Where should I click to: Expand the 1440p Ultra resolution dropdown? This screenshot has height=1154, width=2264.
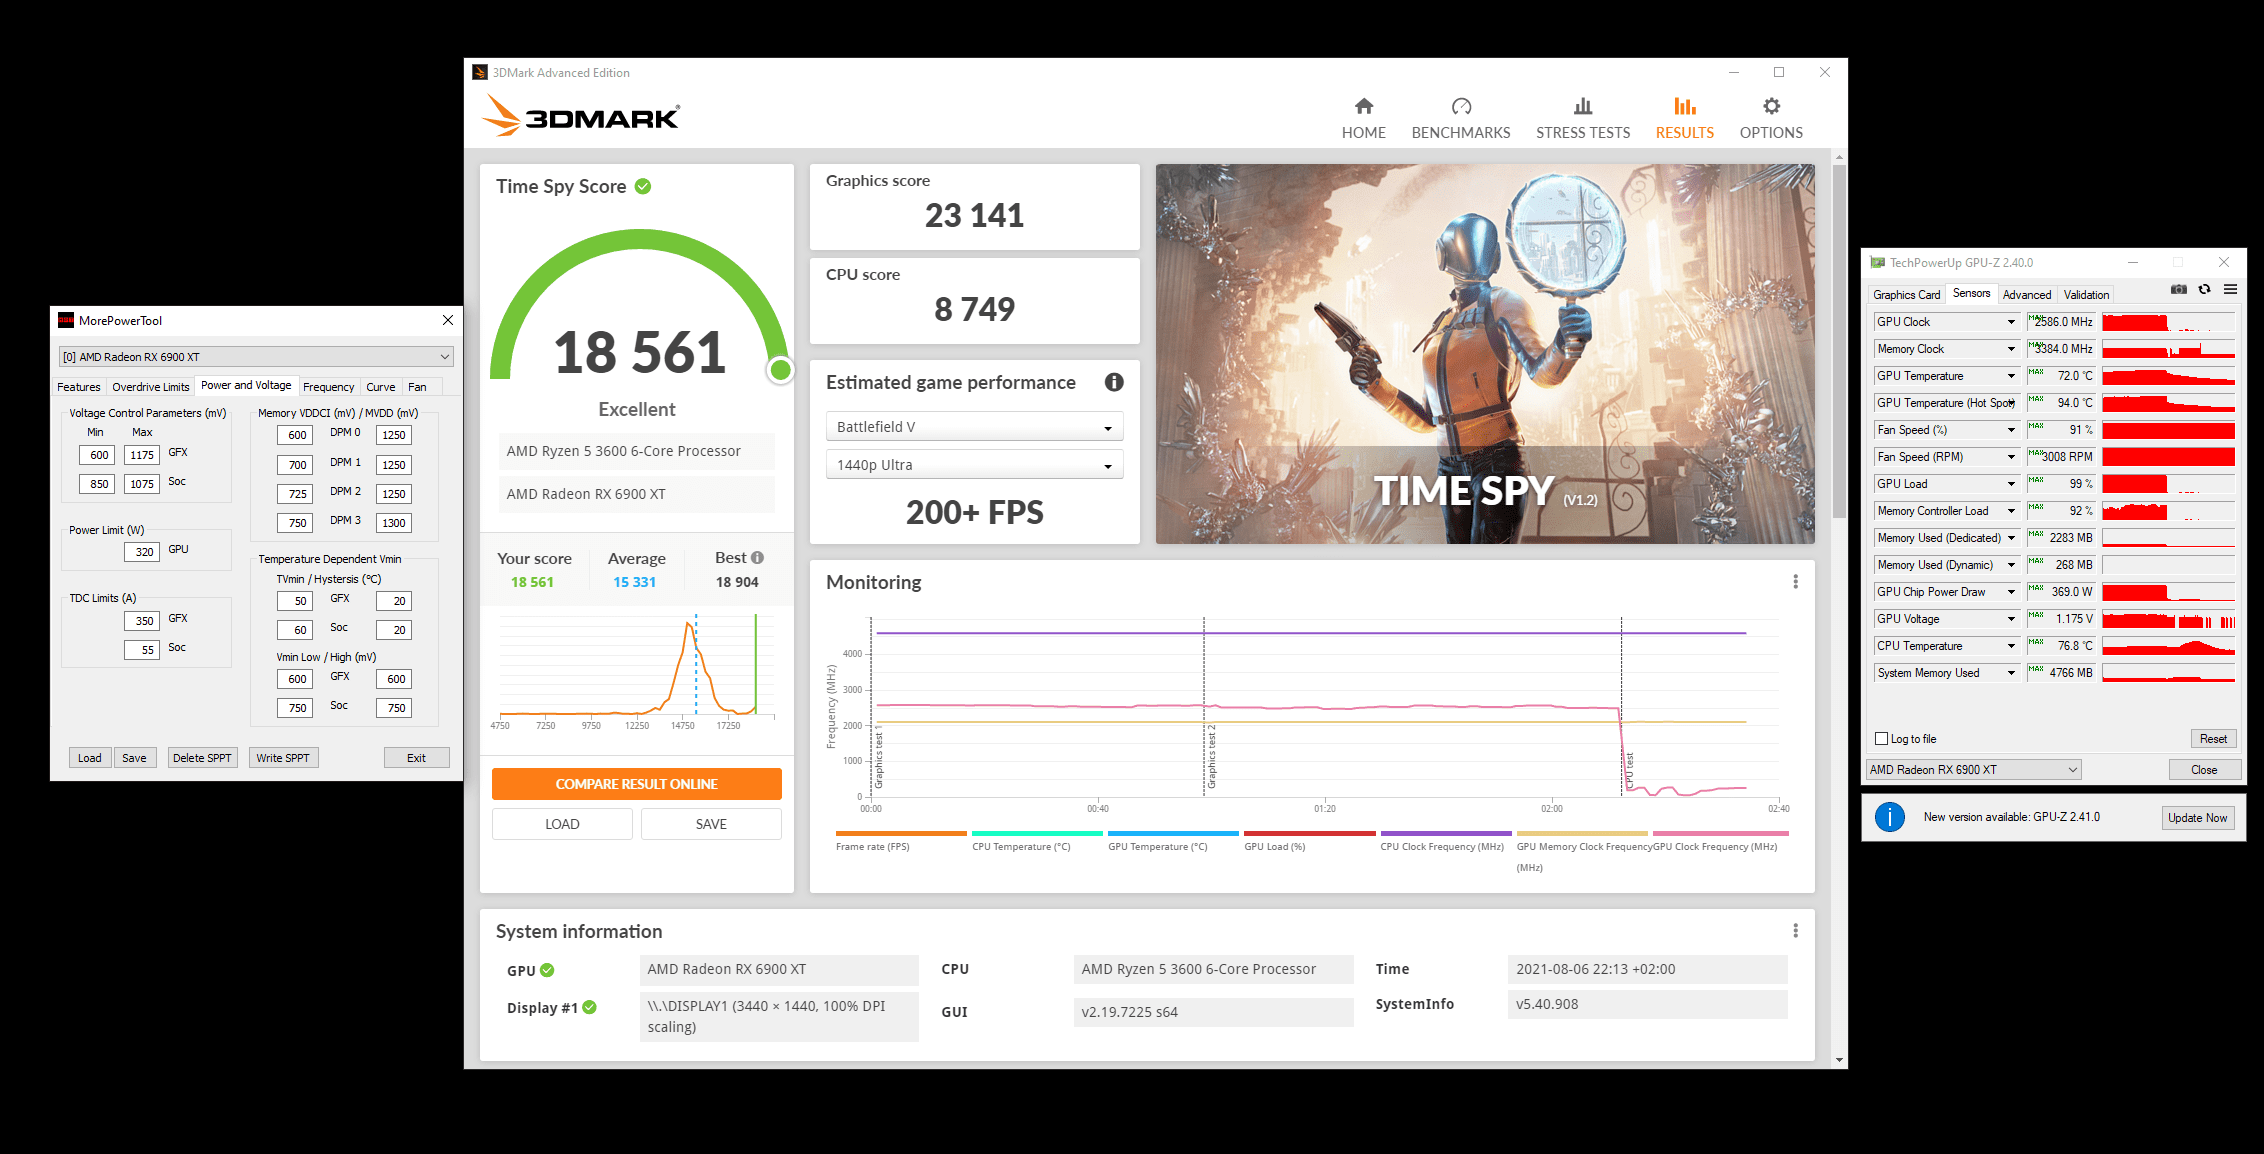coord(974,465)
